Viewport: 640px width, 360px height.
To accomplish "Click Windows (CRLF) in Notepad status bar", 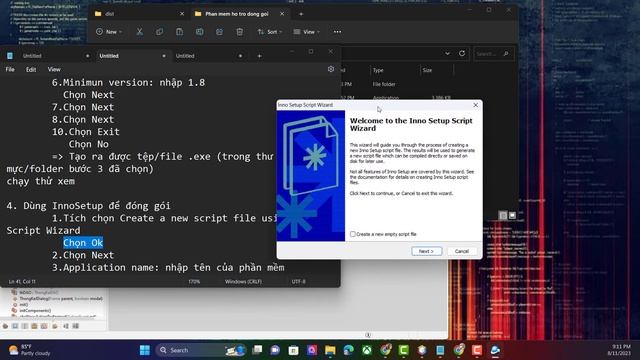I will pyautogui.click(x=243, y=281).
